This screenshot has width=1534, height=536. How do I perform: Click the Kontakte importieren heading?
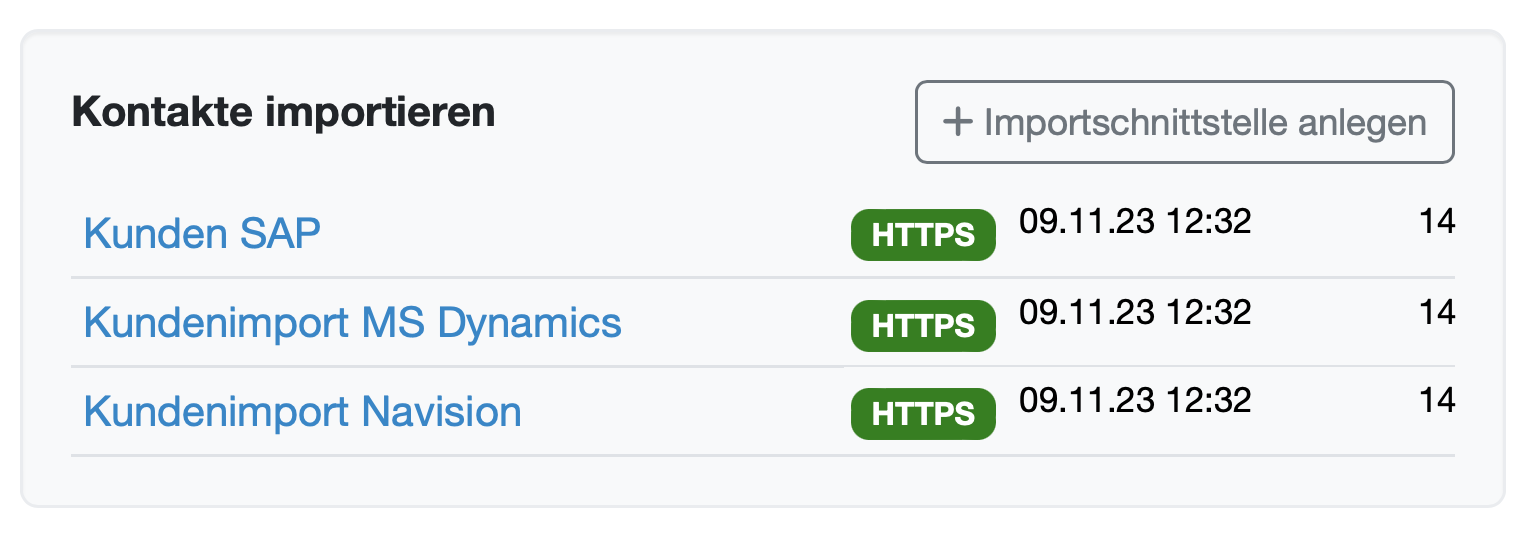click(x=283, y=112)
